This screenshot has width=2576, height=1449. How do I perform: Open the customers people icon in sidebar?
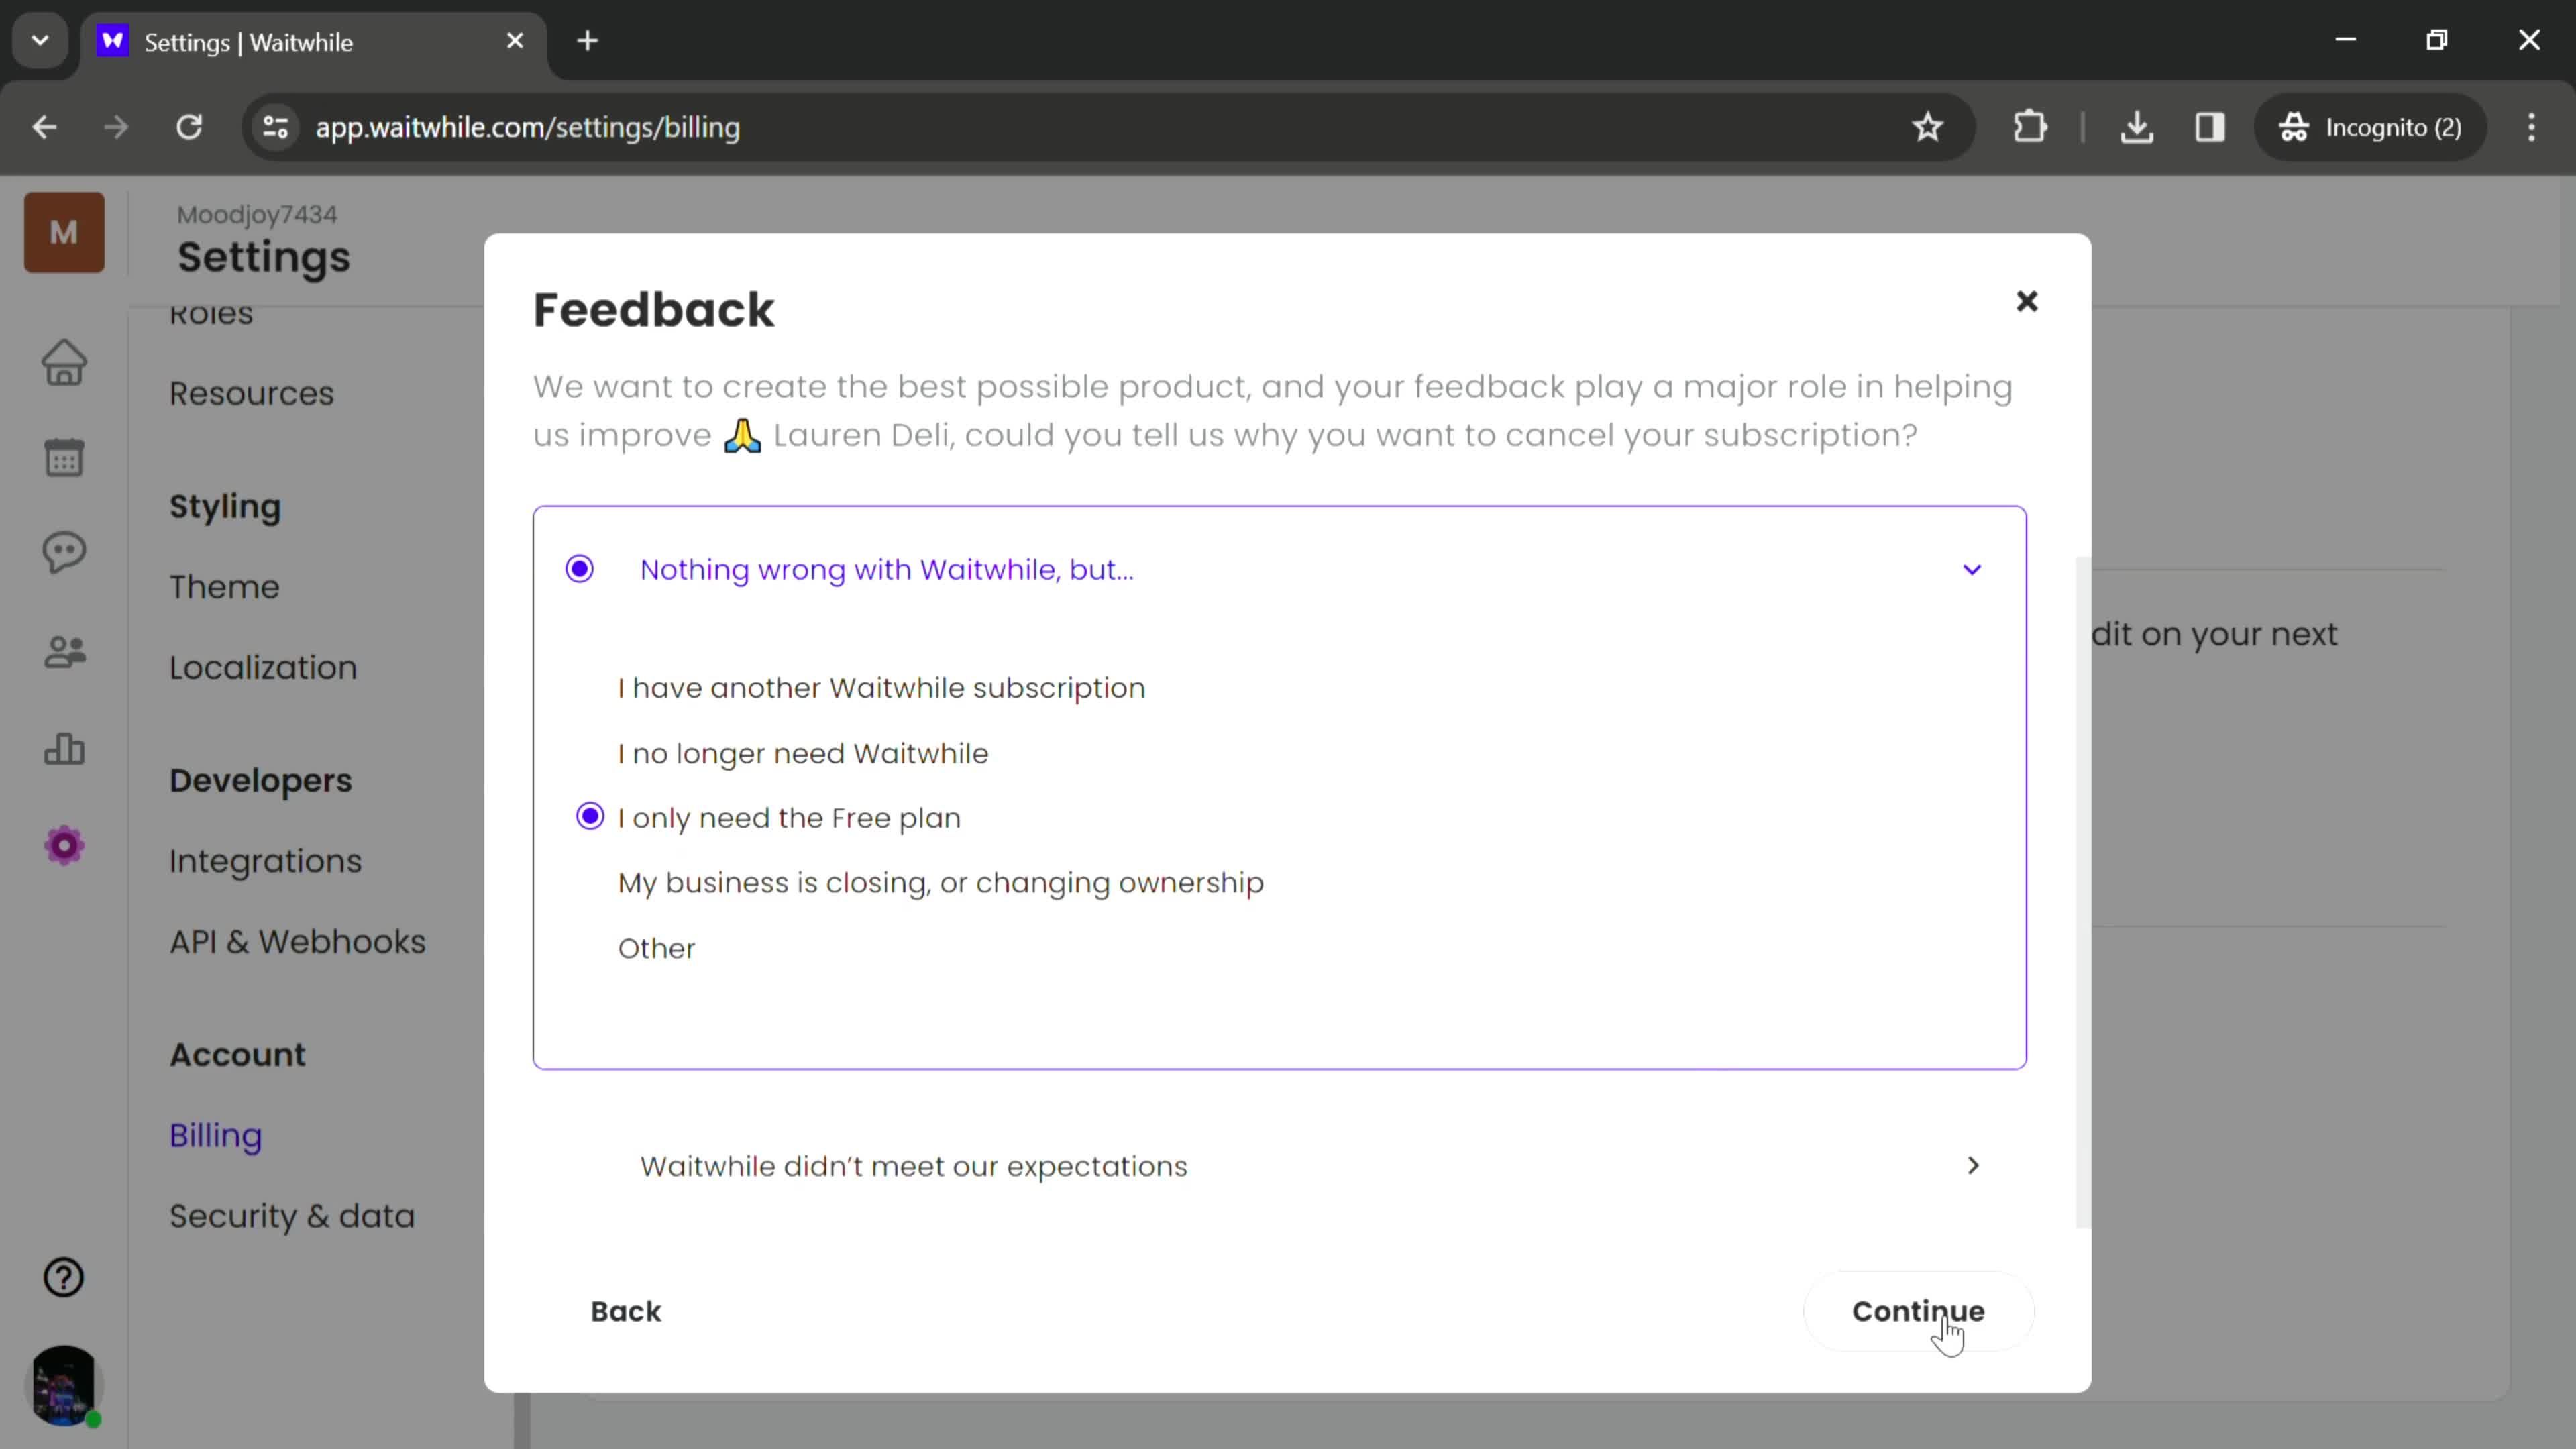click(x=64, y=652)
